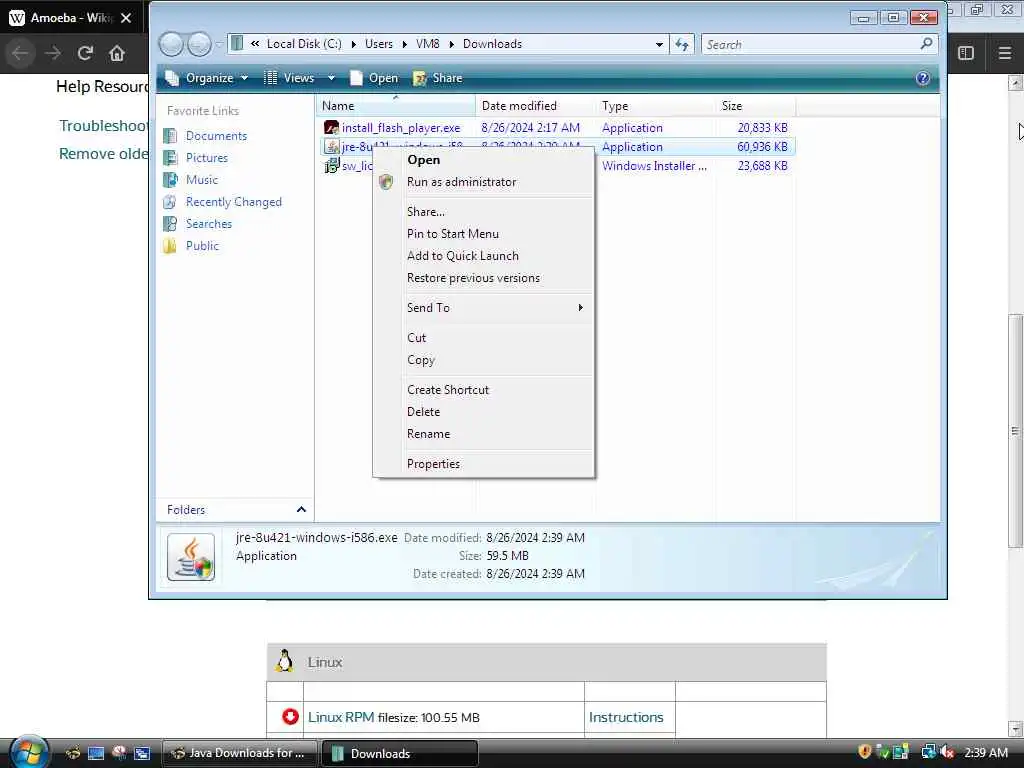Screen dimensions: 1024x768
Task: Choose Cut in the context menu
Action: [484, 338]
